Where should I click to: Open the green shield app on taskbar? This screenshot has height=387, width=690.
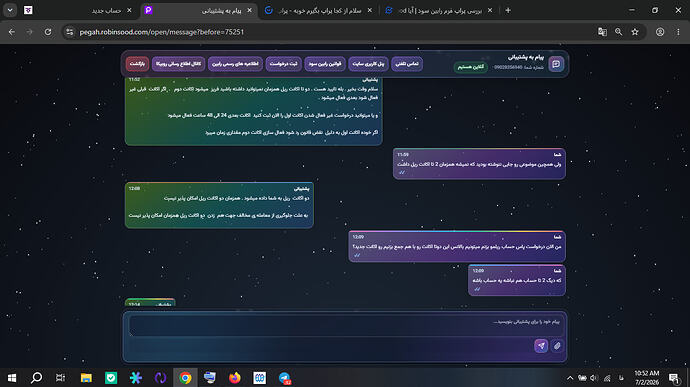pyautogui.click(x=111, y=378)
